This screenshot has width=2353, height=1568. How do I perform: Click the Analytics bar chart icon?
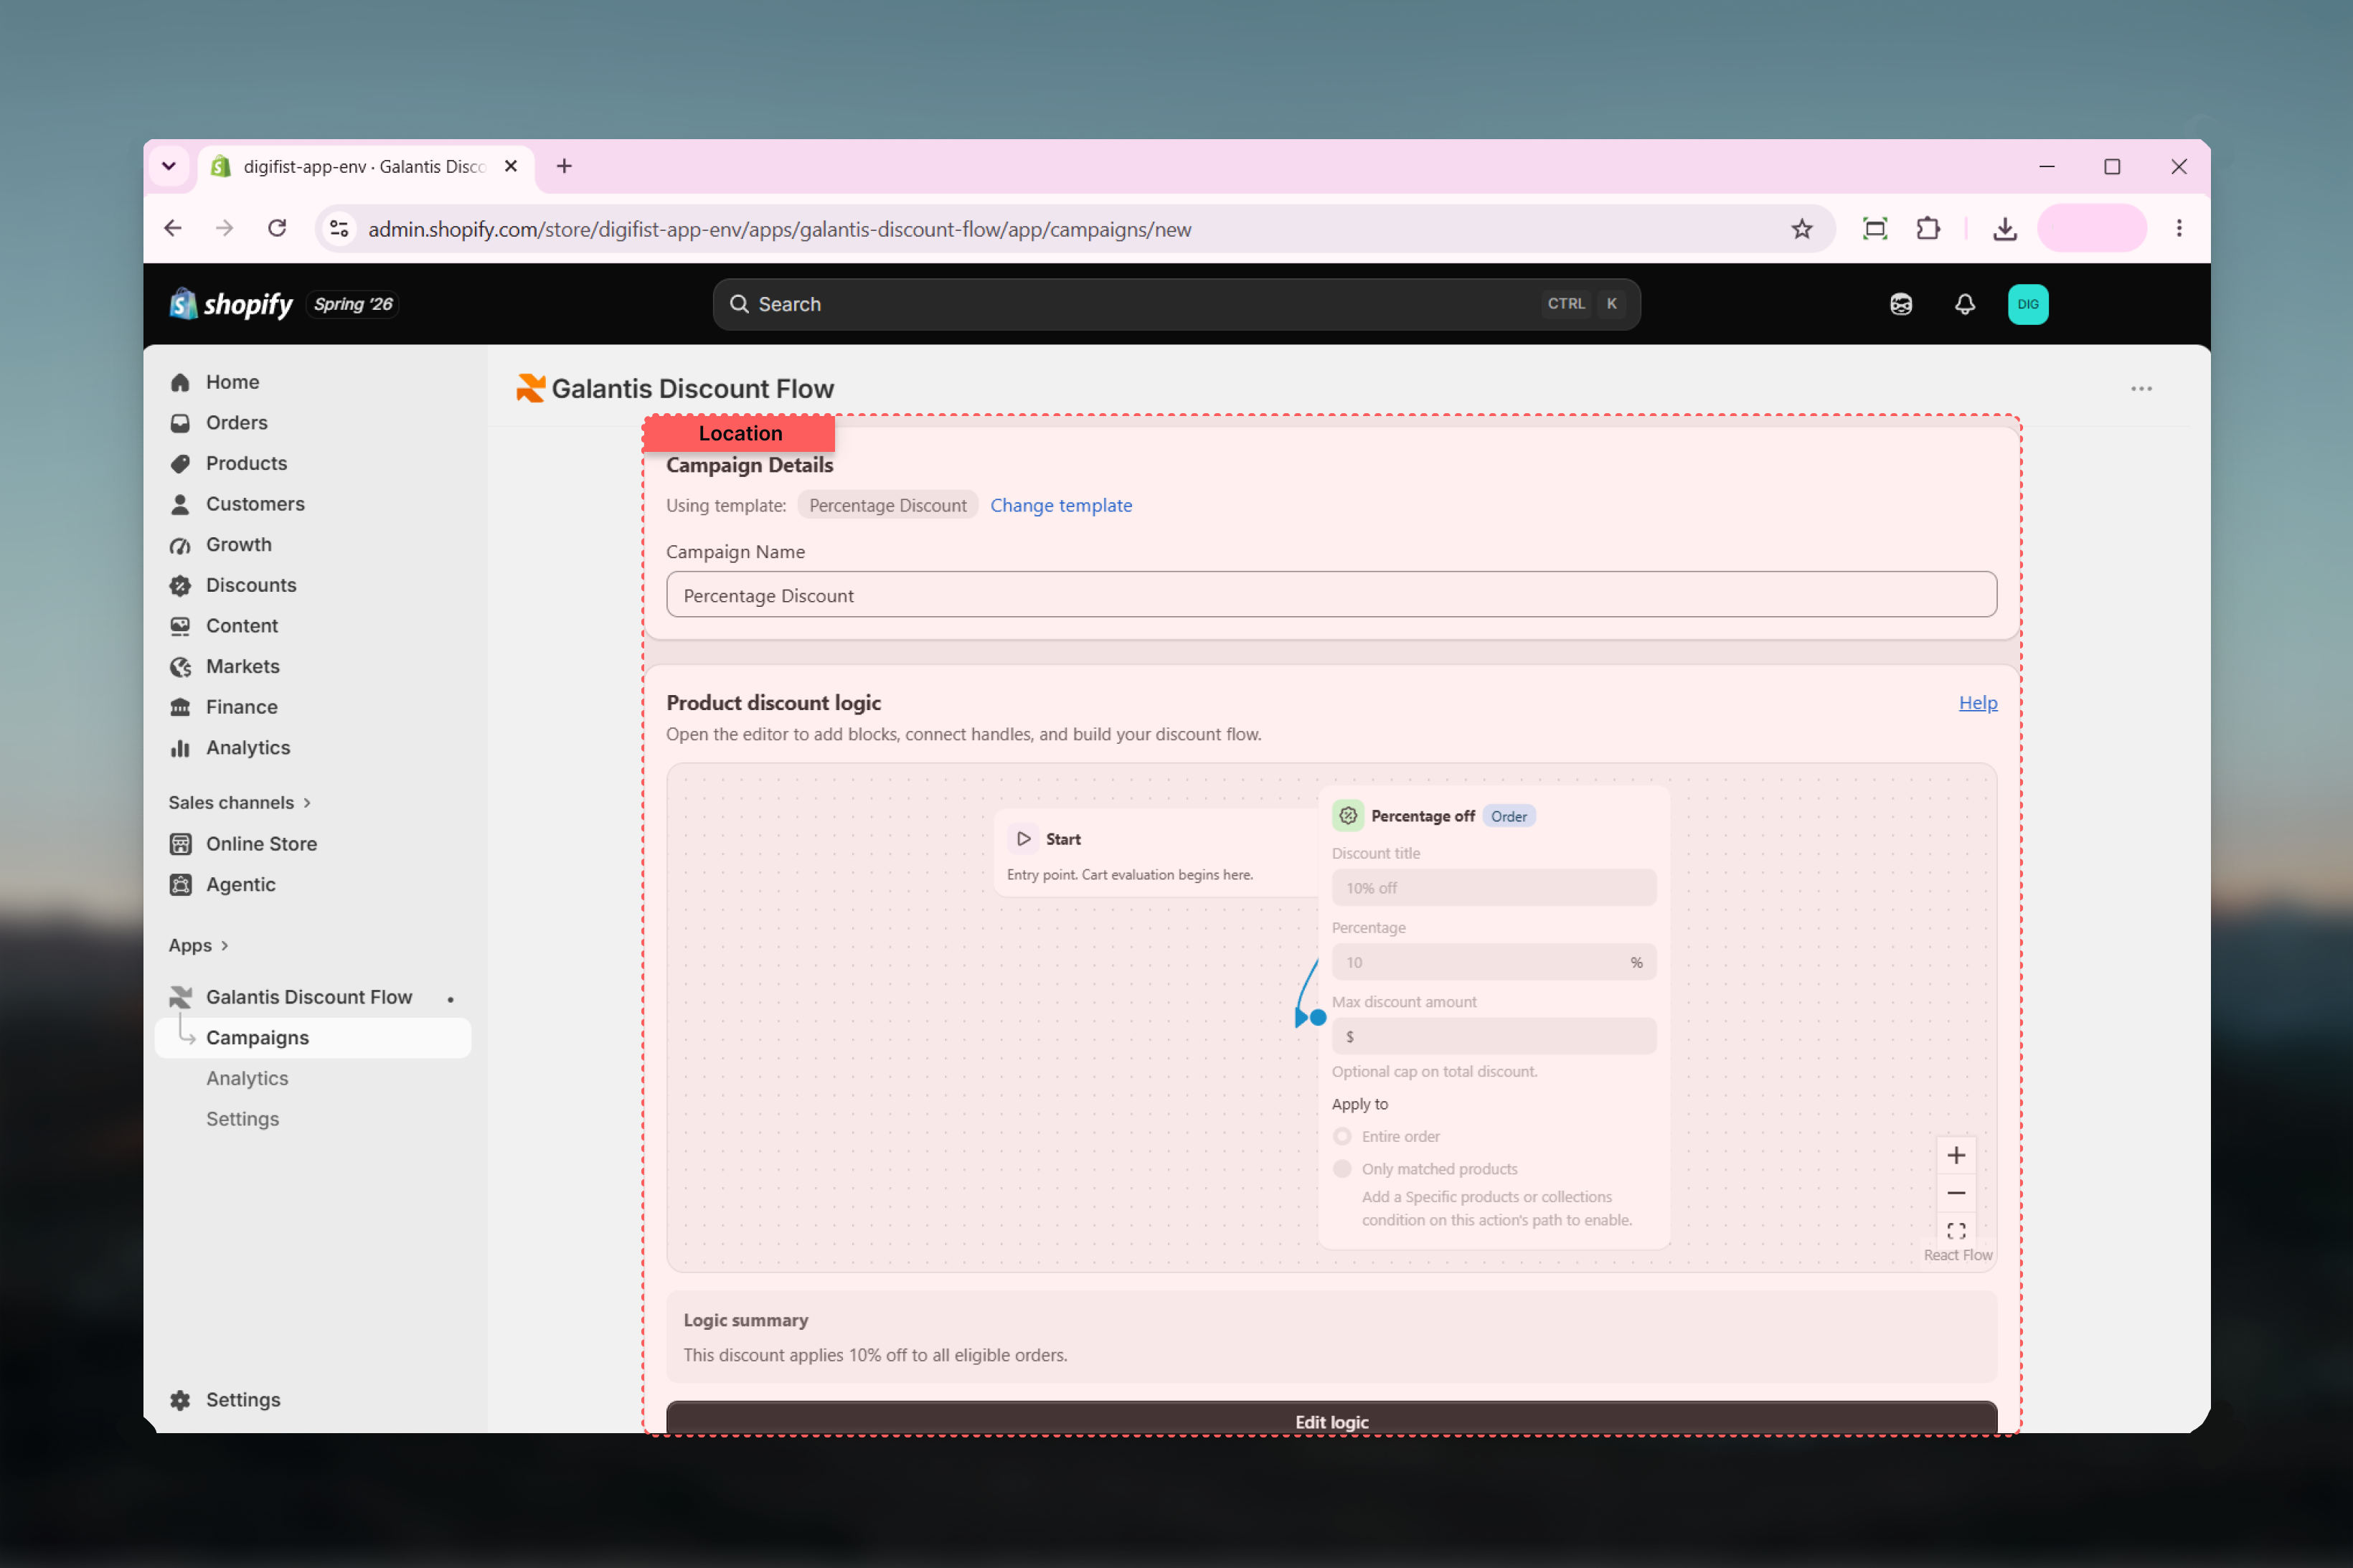coord(180,748)
